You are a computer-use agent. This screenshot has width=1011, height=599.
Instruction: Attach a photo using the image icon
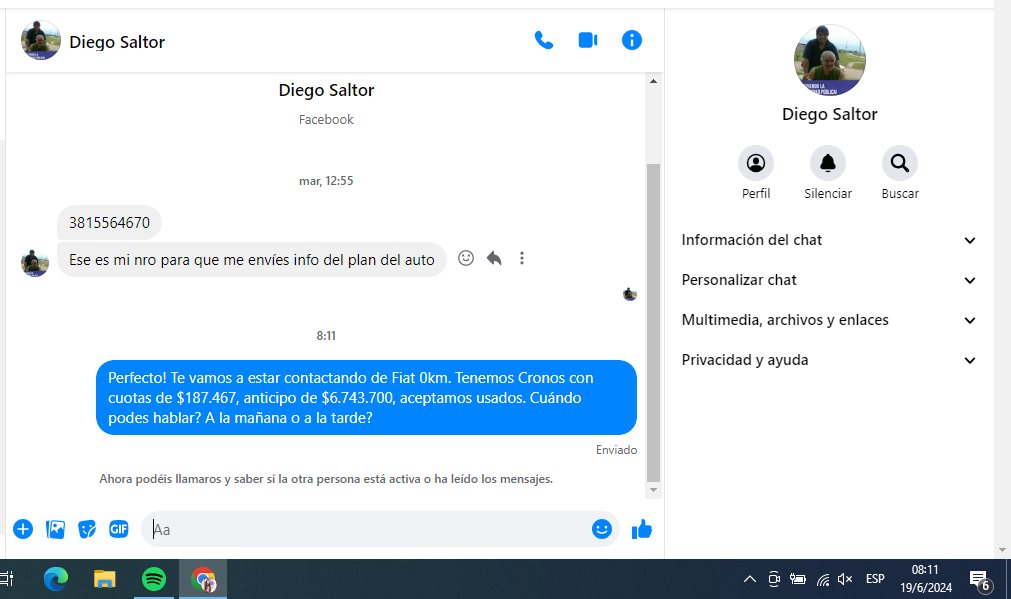click(x=56, y=529)
